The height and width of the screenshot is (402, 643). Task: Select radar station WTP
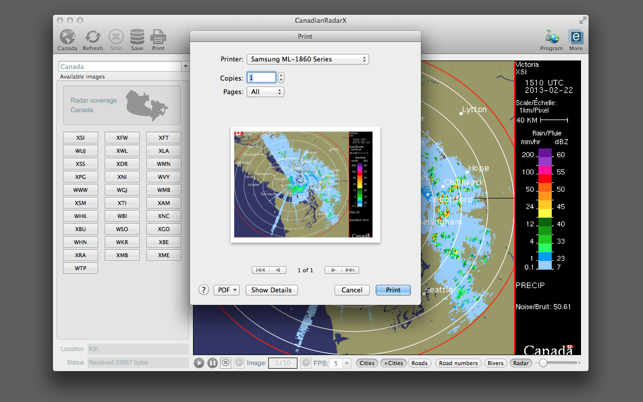click(80, 268)
